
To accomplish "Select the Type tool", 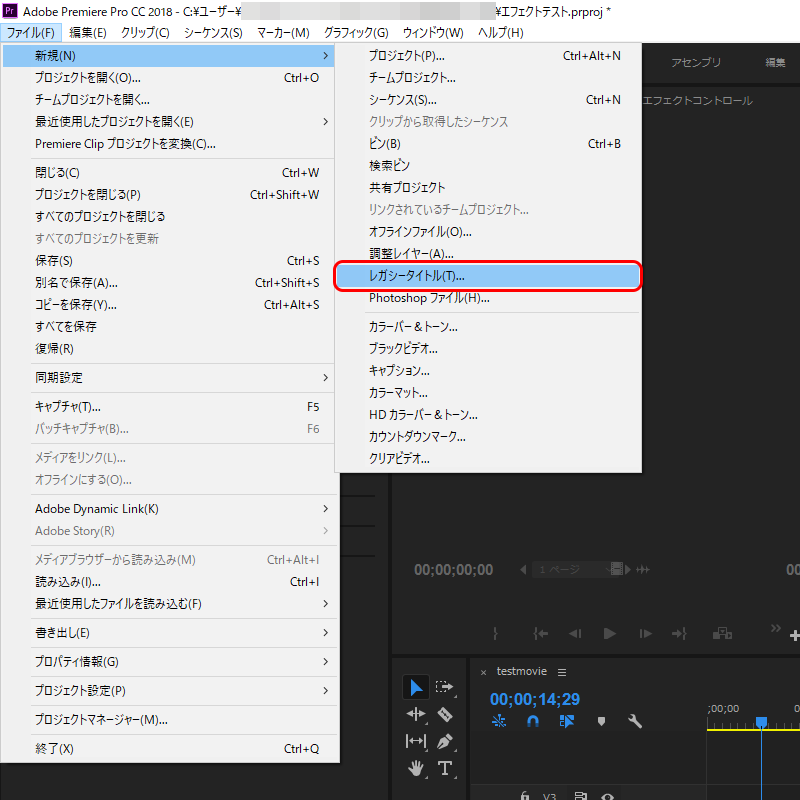I will click(x=445, y=768).
